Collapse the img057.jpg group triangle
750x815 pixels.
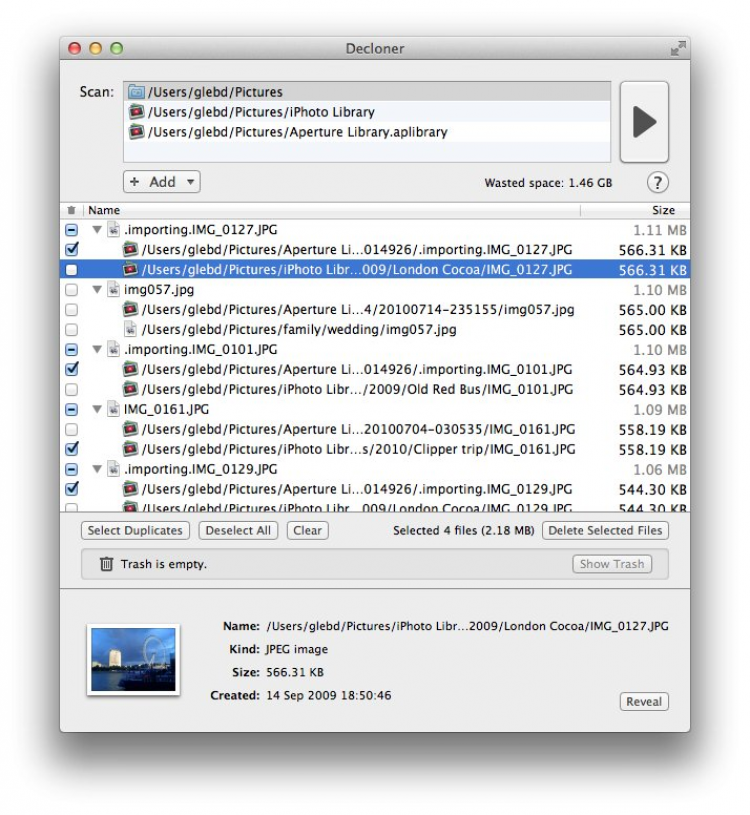97,290
